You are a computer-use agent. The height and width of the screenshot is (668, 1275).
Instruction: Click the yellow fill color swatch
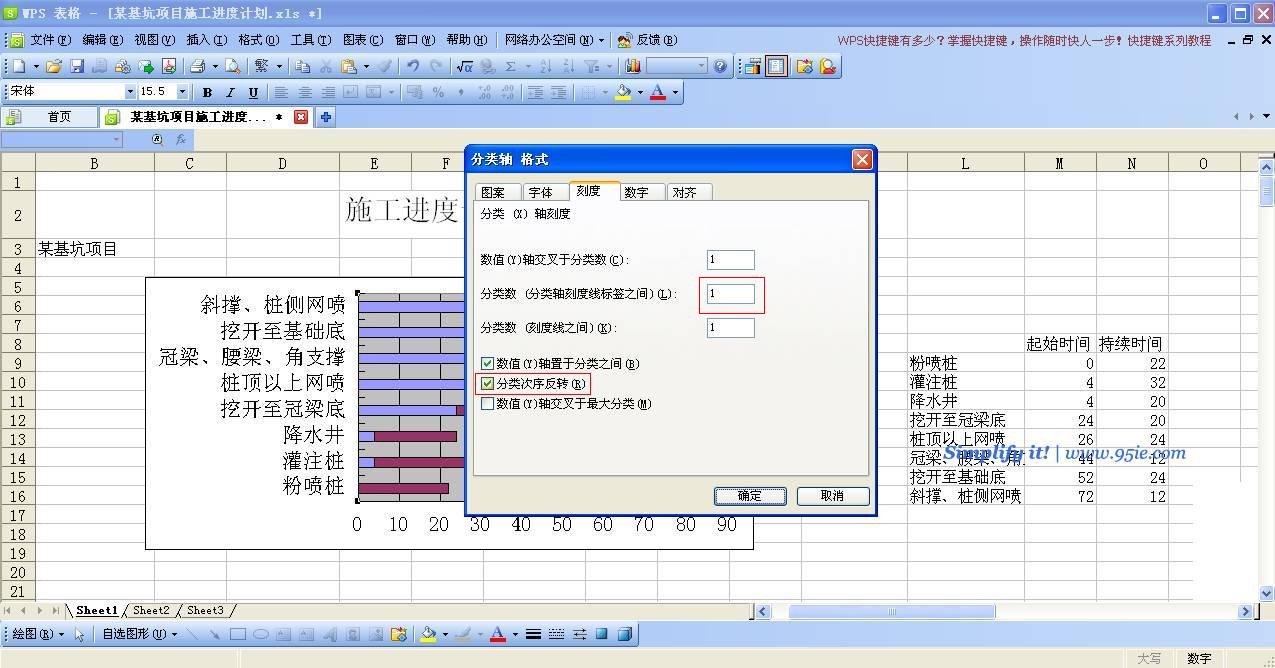[x=624, y=92]
